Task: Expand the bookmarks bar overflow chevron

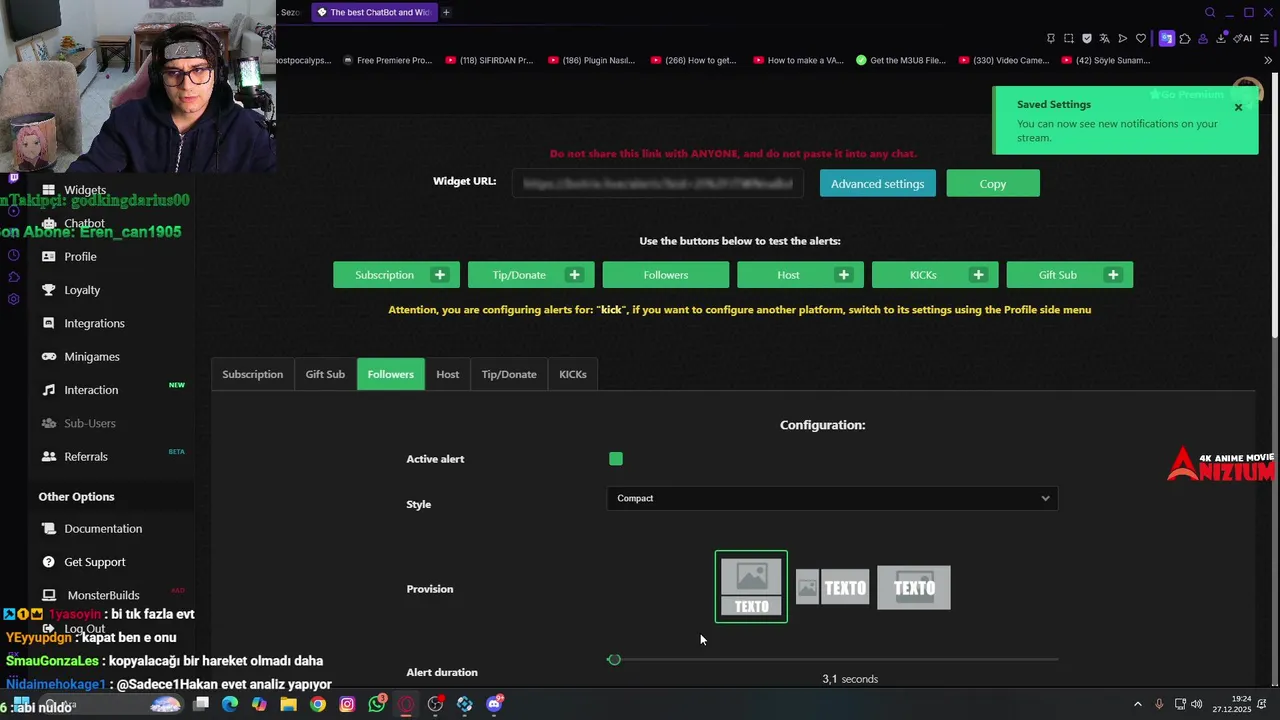Action: point(1268,60)
